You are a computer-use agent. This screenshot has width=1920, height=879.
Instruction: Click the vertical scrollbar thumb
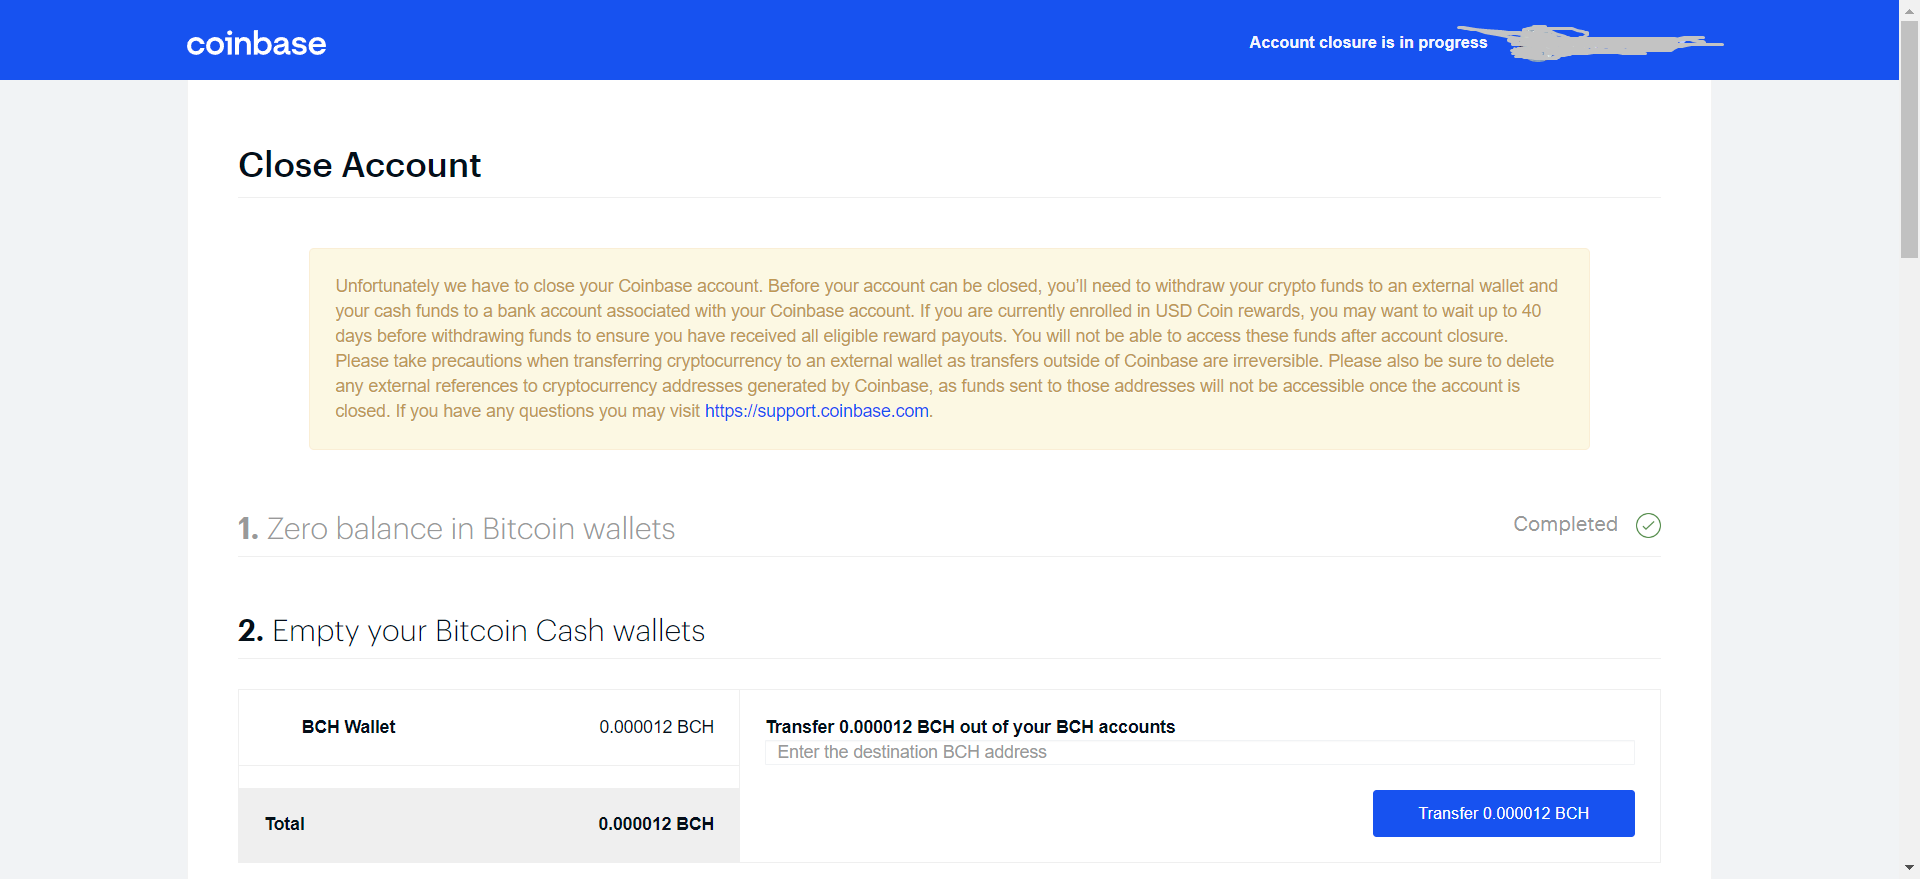[x=1909, y=140]
